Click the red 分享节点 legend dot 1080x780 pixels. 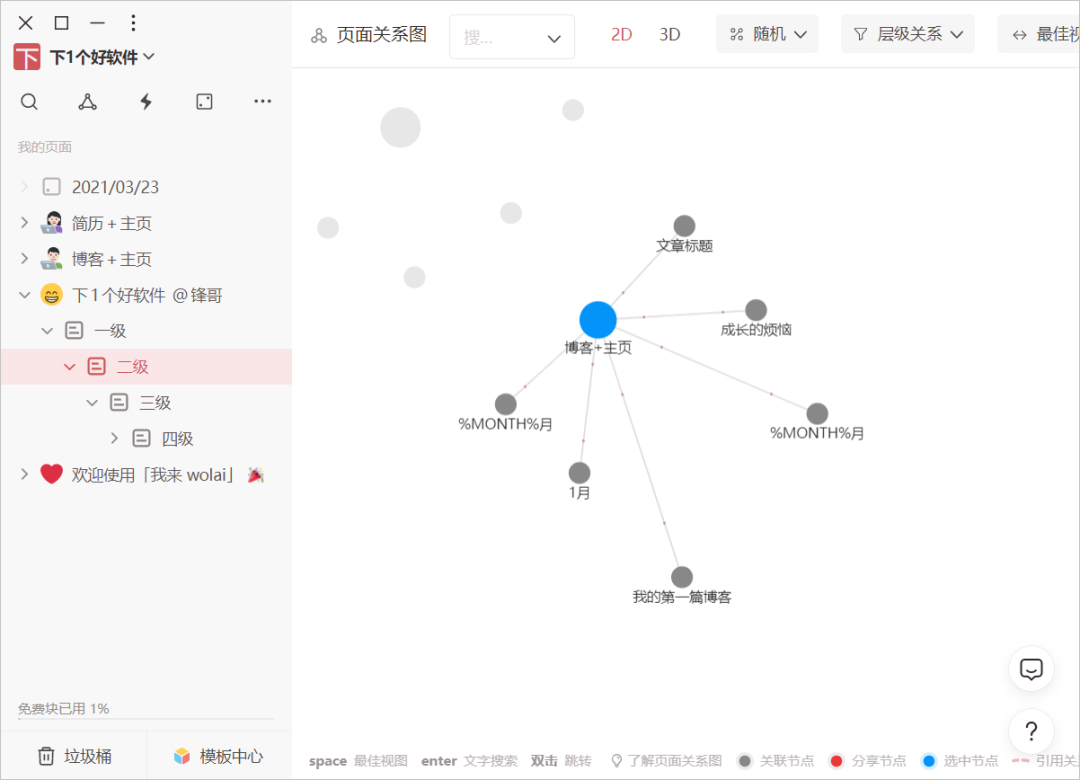pyautogui.click(x=836, y=761)
